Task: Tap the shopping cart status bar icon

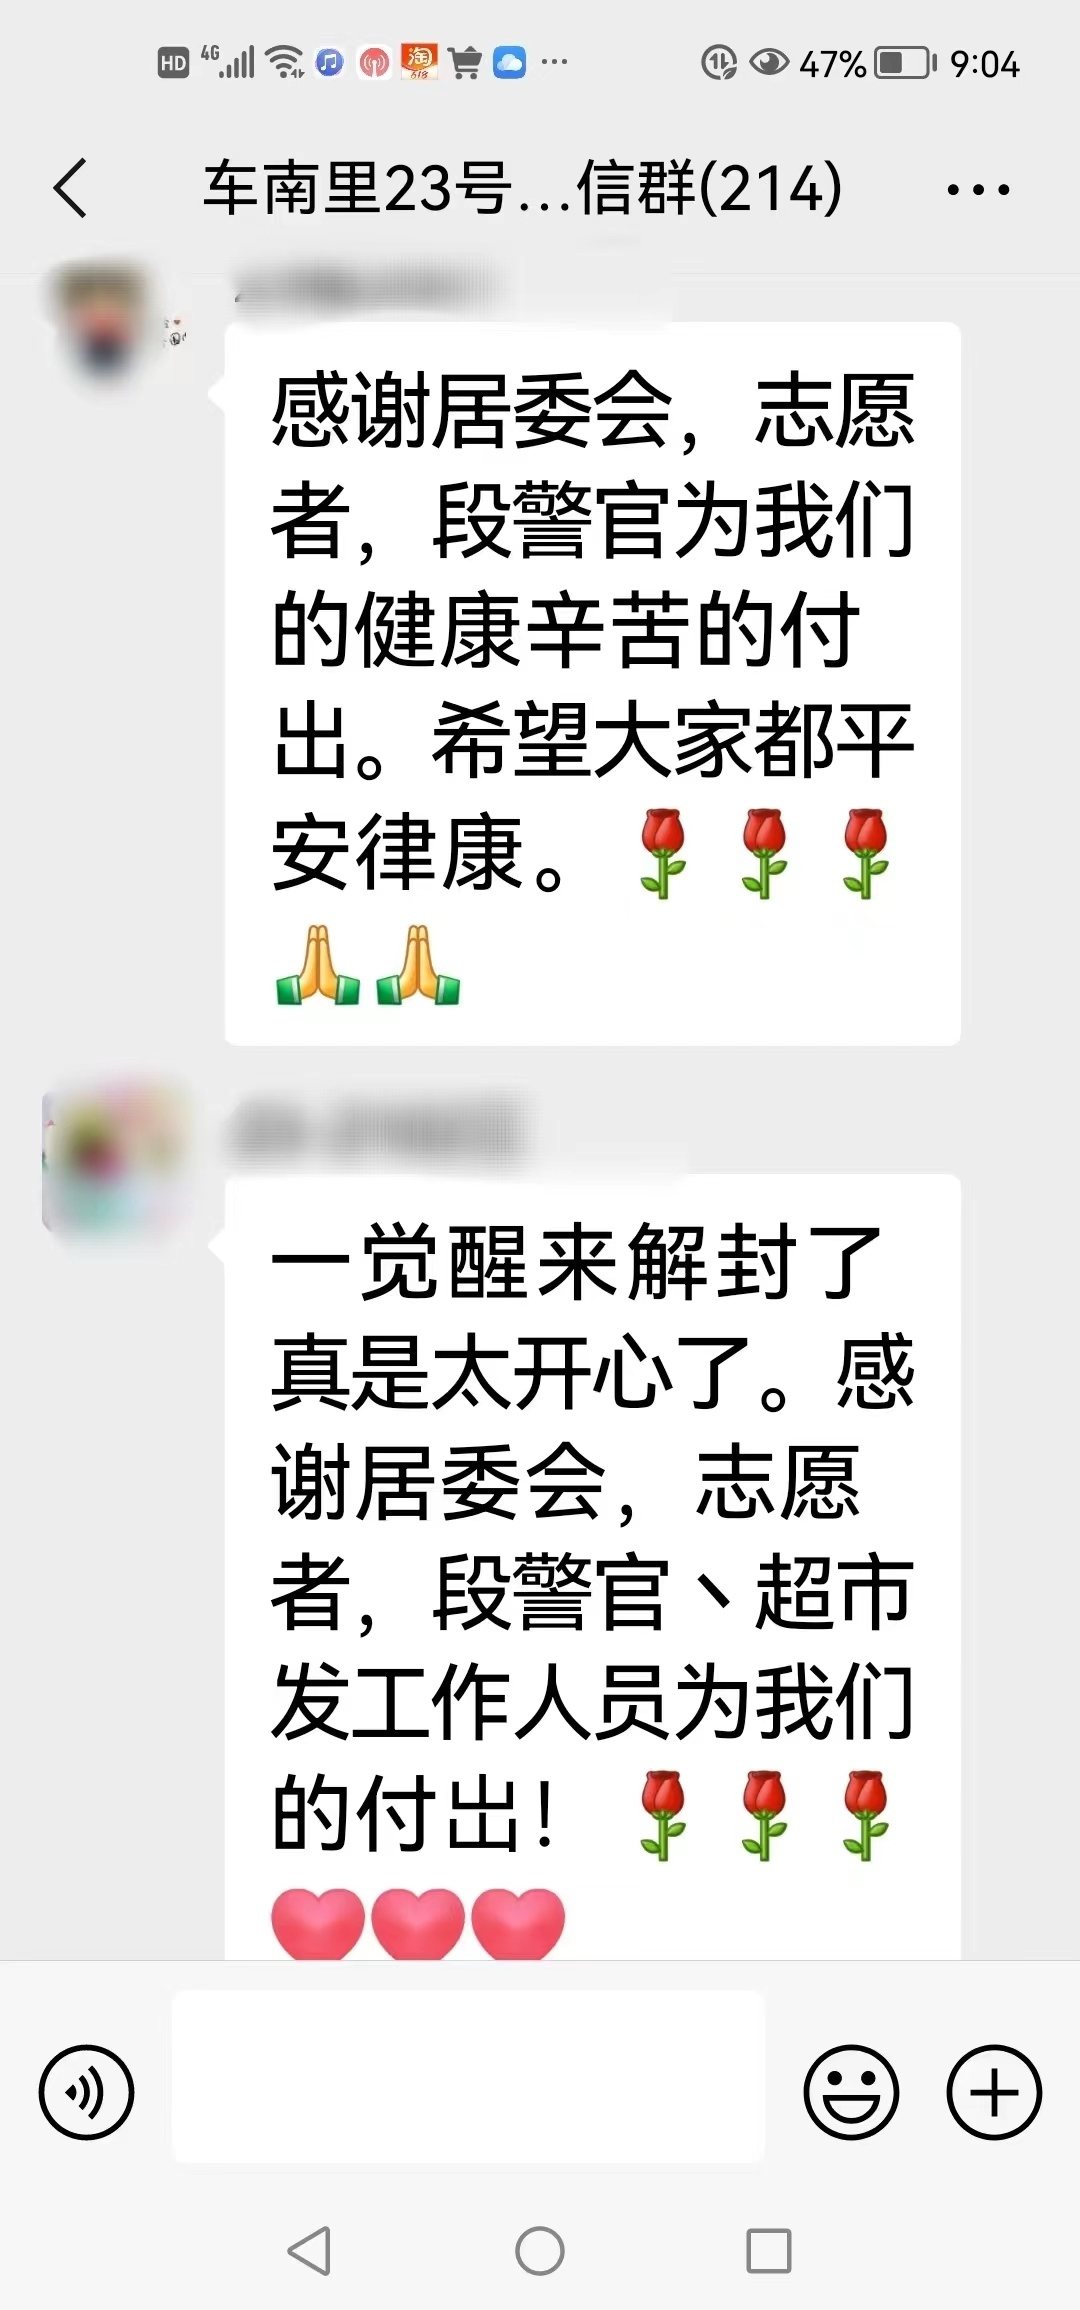Action: [x=465, y=63]
